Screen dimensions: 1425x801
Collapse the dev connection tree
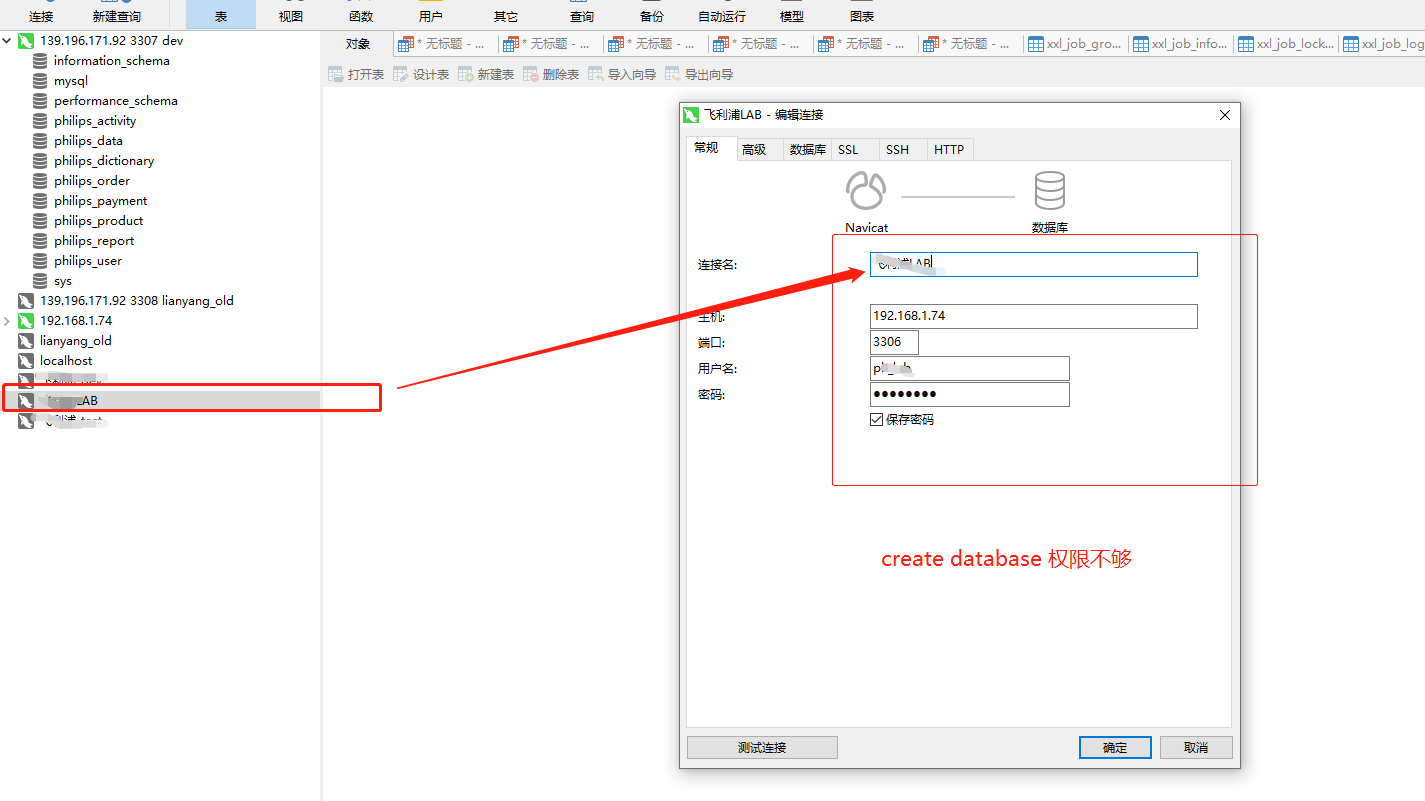click(x=7, y=40)
